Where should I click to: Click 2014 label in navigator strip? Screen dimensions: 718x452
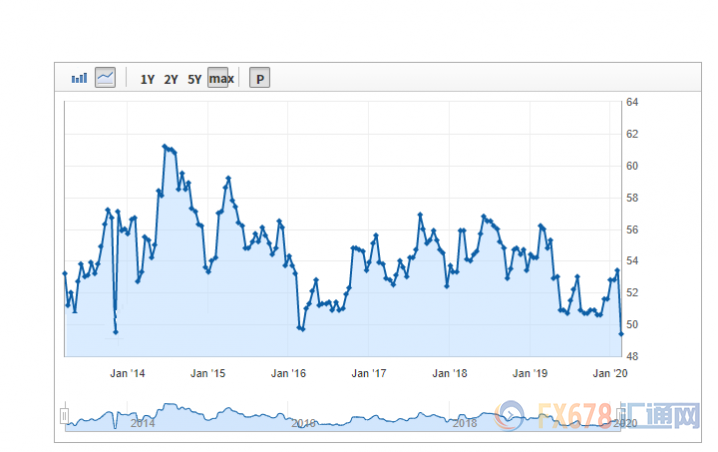tap(142, 423)
